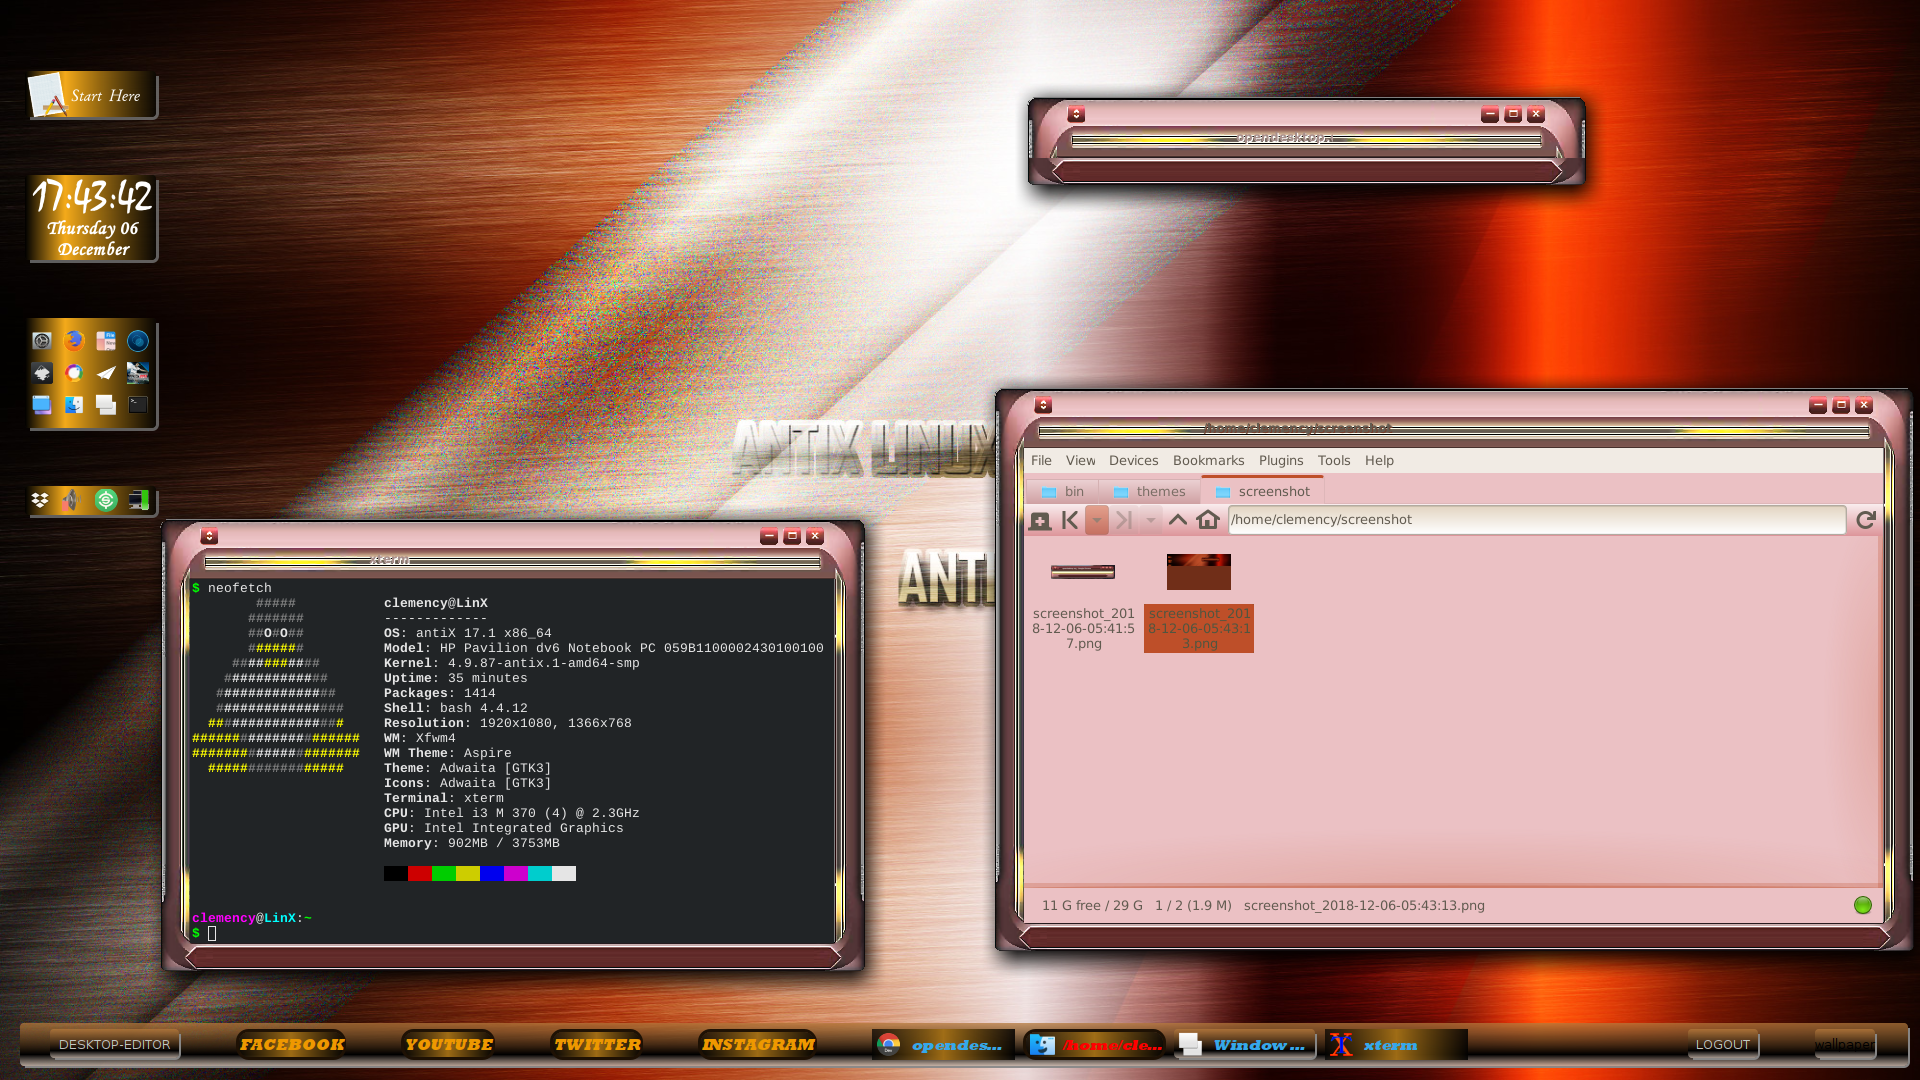The image size is (1920, 1080).
Task: Go to the home folder
Action: coord(1208,520)
